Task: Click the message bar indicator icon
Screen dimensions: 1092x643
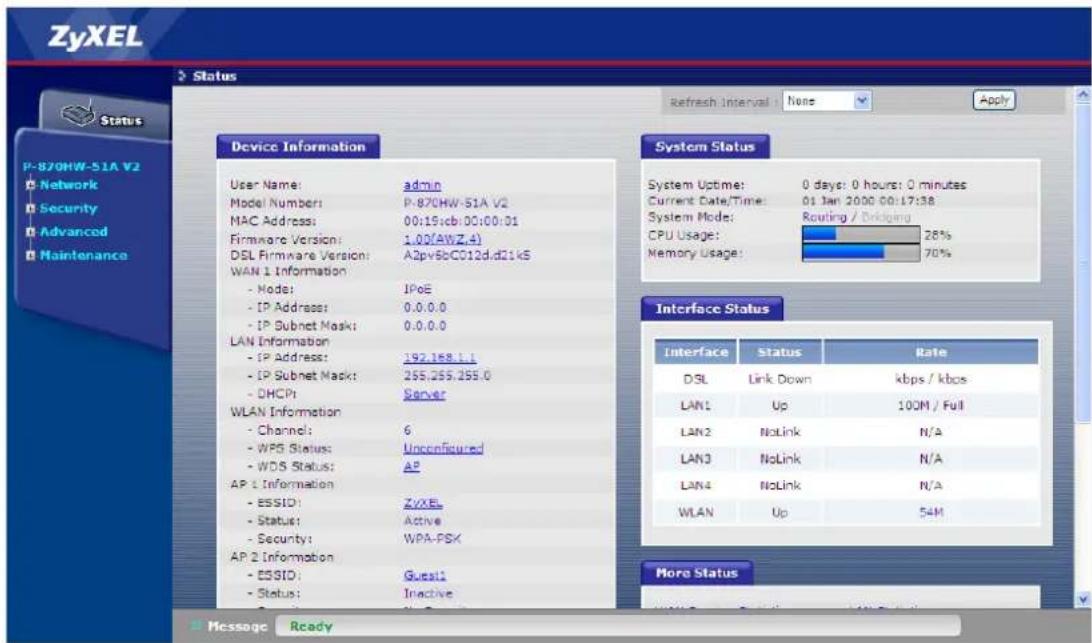Action: pos(197,626)
